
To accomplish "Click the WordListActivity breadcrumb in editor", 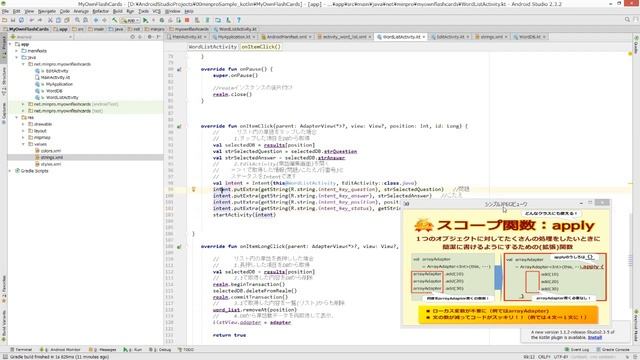I will (x=212, y=47).
